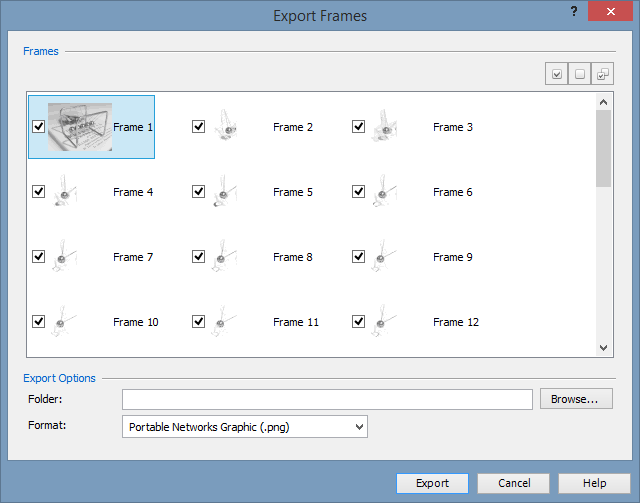Select the Frame 9 thumbnail image

click(x=384, y=256)
